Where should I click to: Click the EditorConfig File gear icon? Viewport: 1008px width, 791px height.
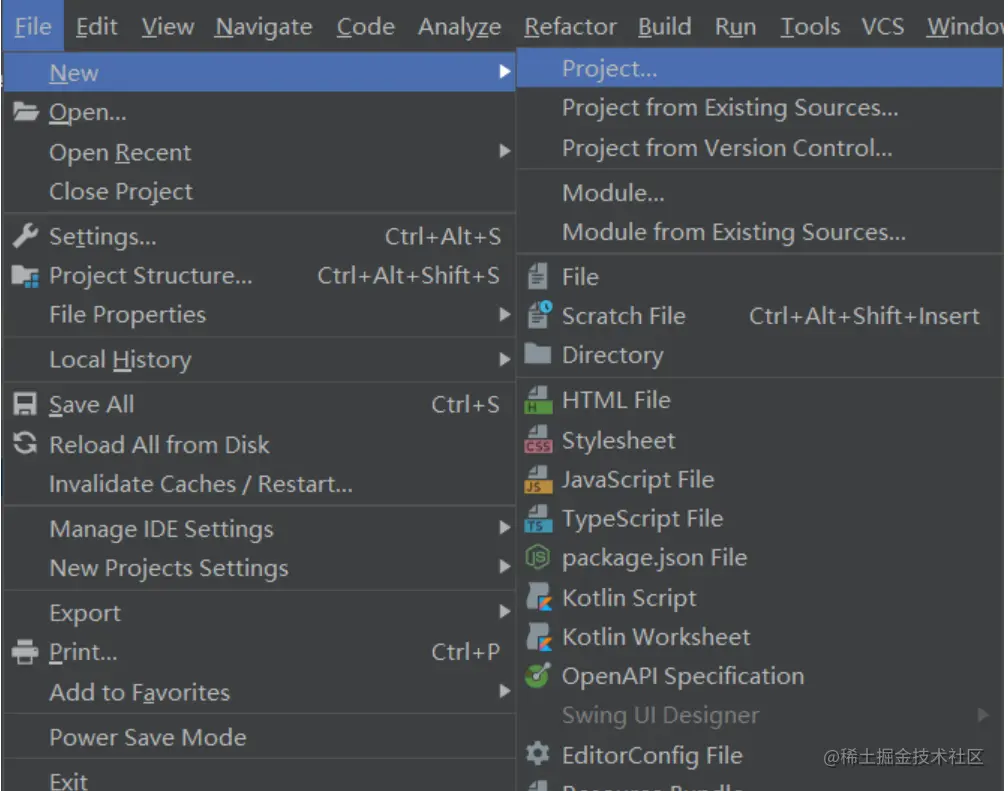[538, 755]
